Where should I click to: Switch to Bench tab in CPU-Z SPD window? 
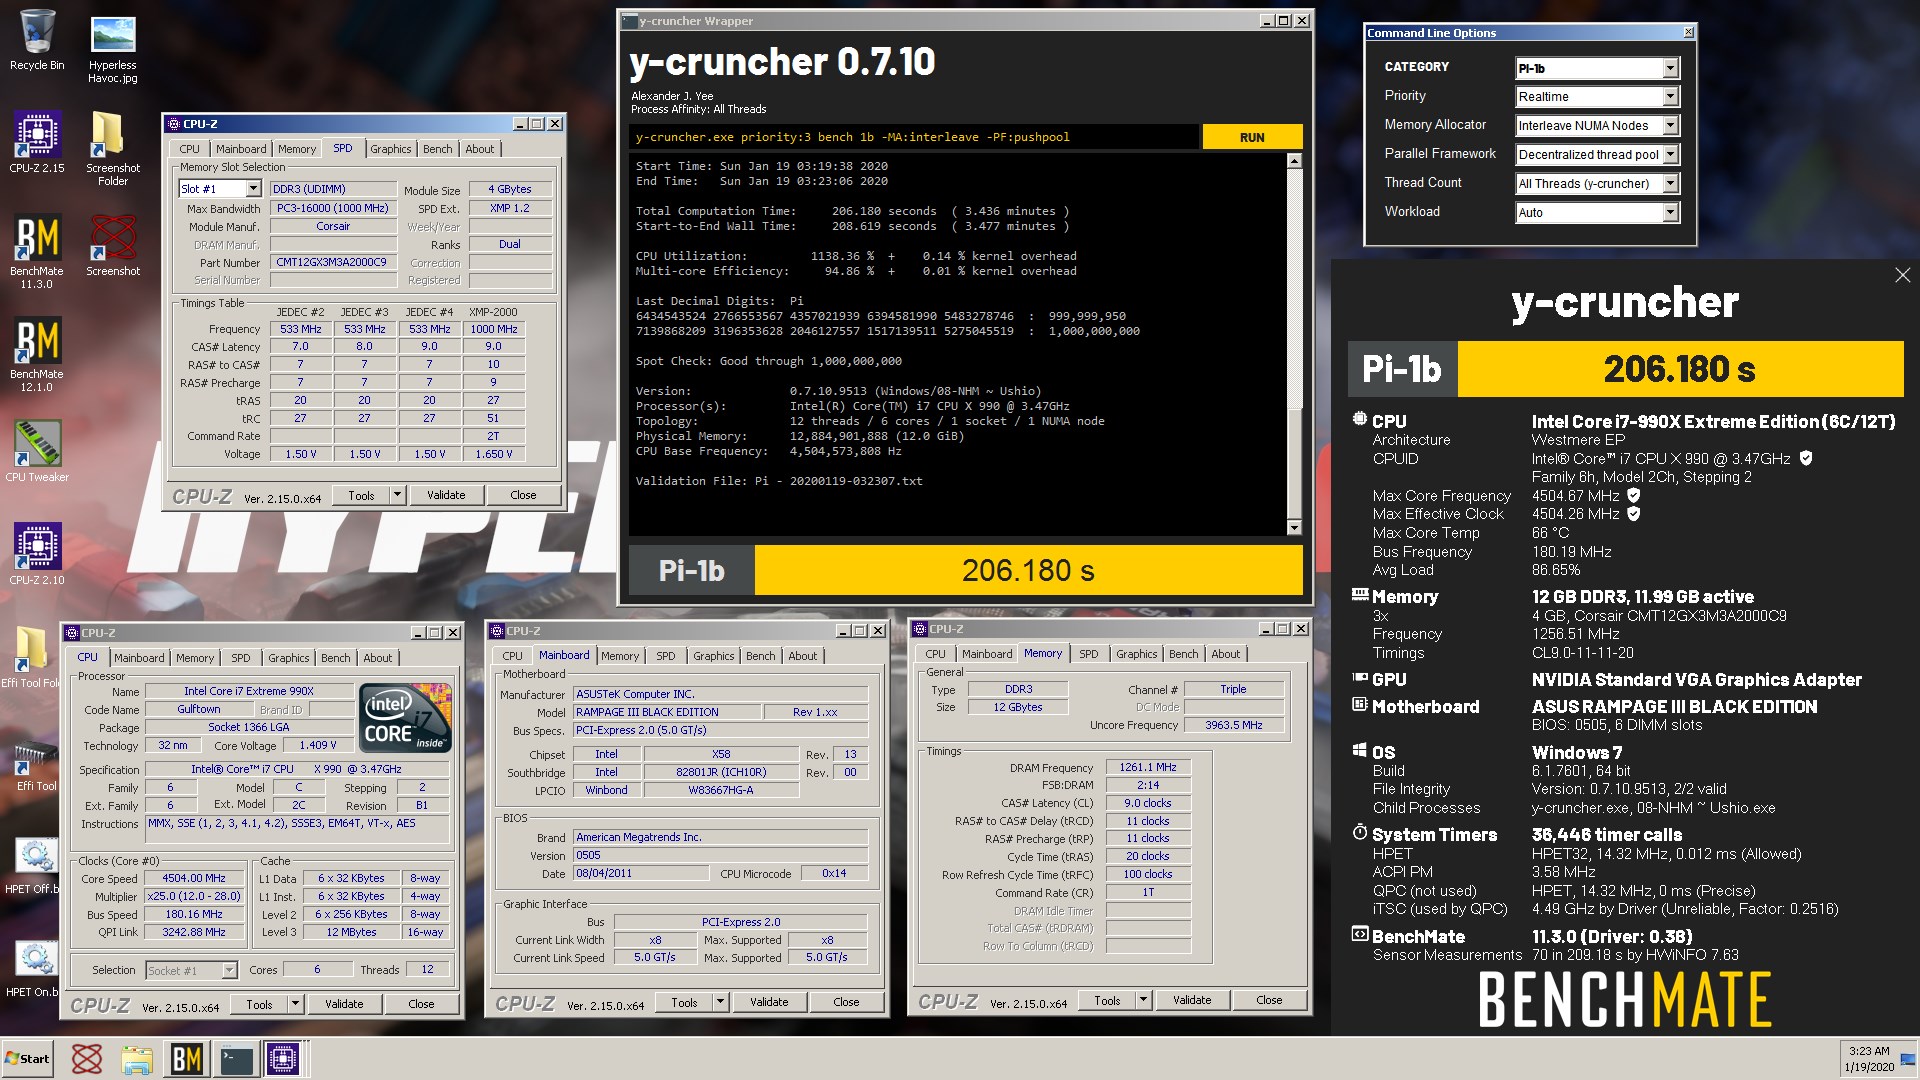point(437,149)
